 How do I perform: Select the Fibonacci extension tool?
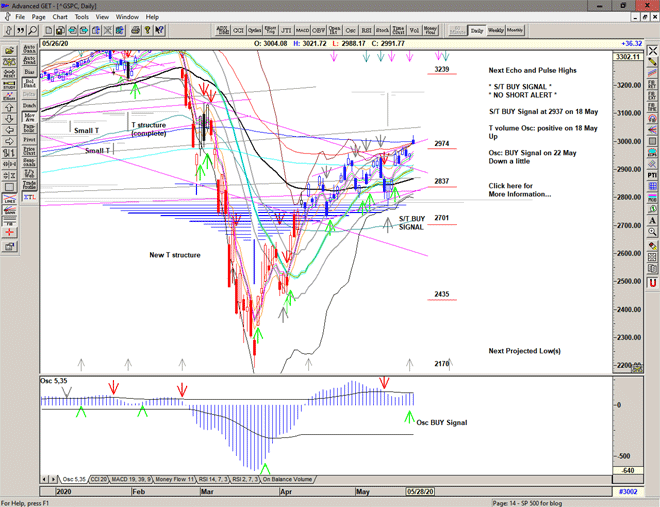[652, 96]
